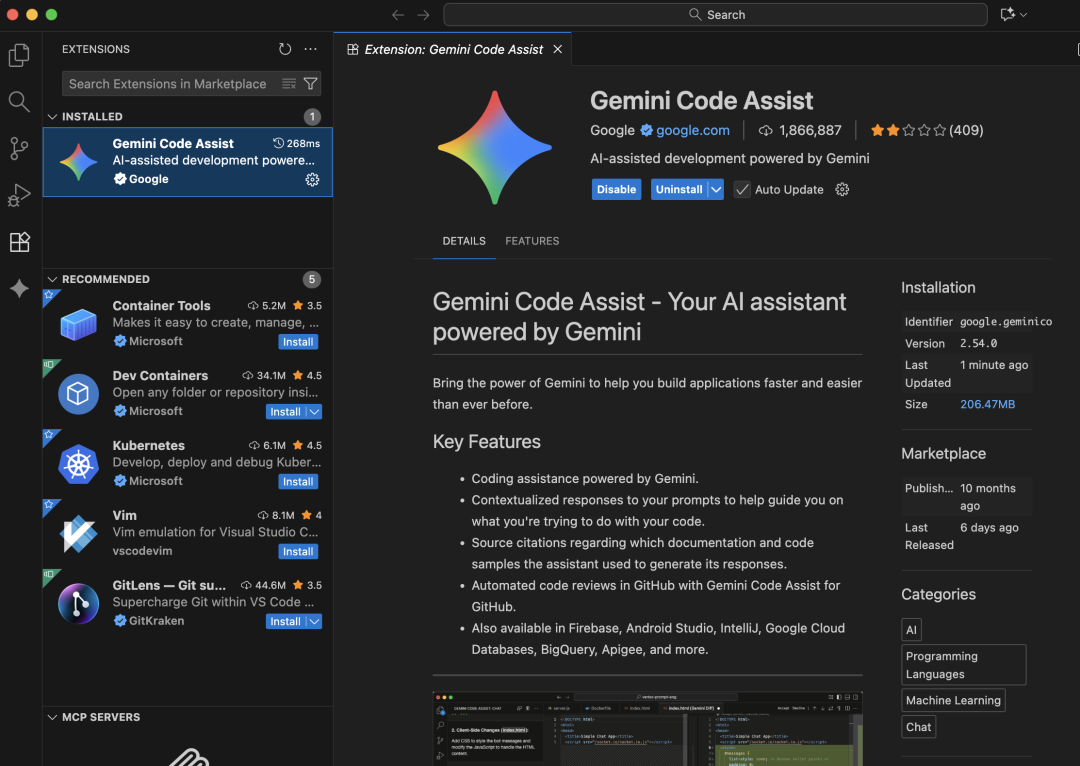Open the google.com publisher link
Image resolution: width=1080 pixels, height=766 pixels.
[692, 130]
